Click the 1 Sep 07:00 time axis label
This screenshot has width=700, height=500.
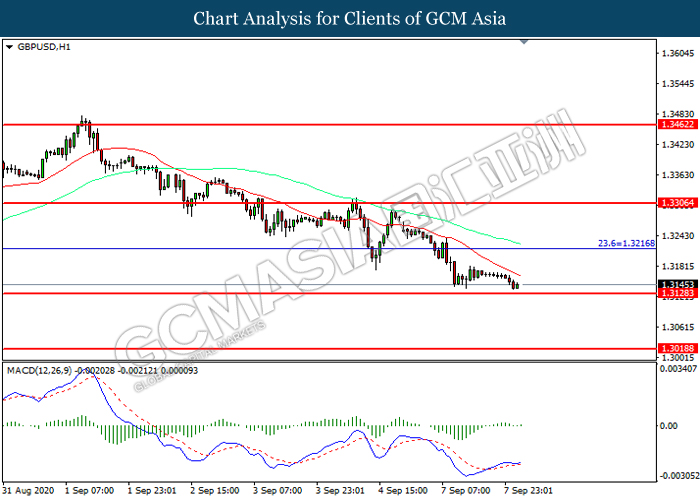tap(89, 491)
